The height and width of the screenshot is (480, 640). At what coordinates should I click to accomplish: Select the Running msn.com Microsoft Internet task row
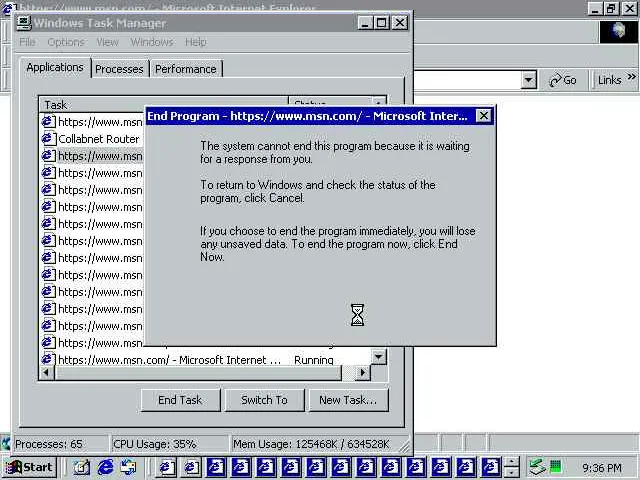[x=205, y=360]
